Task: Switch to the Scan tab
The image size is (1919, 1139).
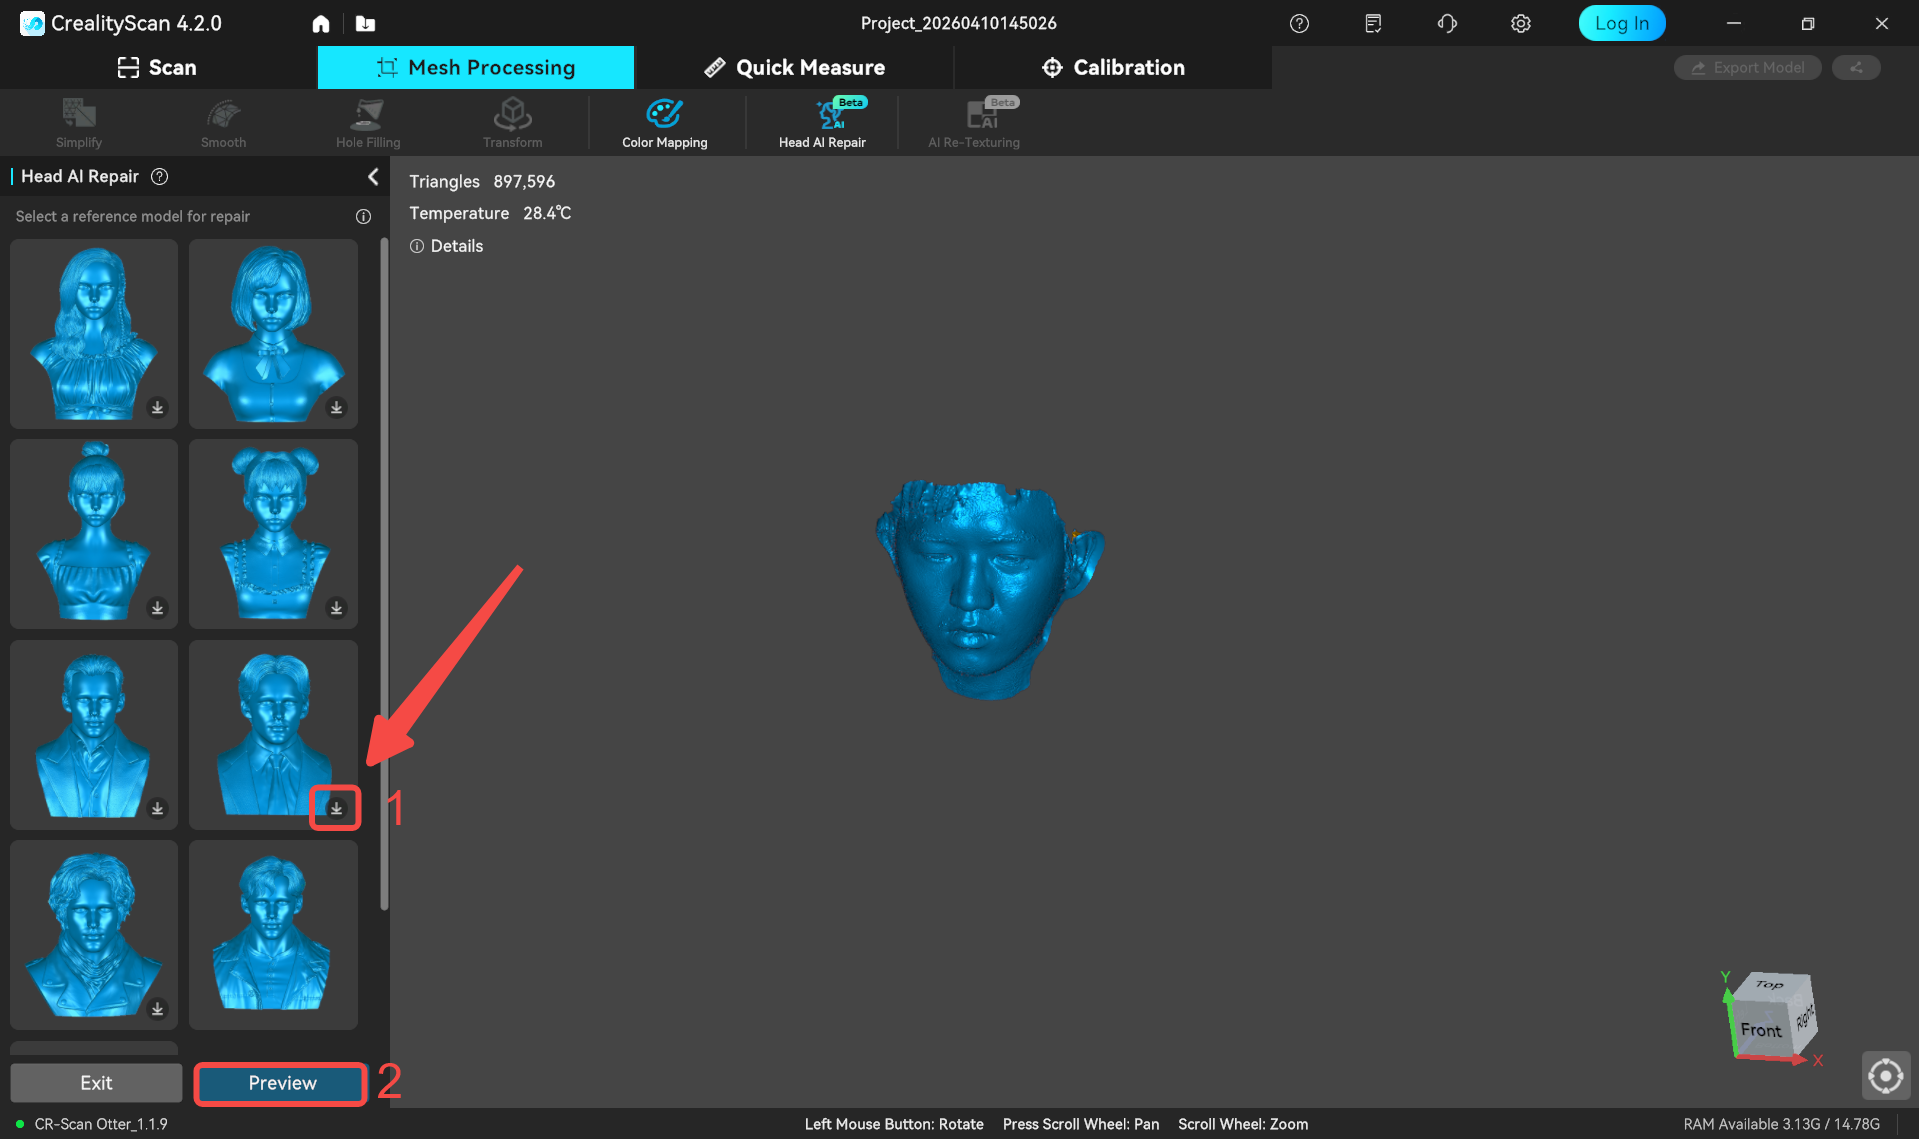Action: click(158, 68)
